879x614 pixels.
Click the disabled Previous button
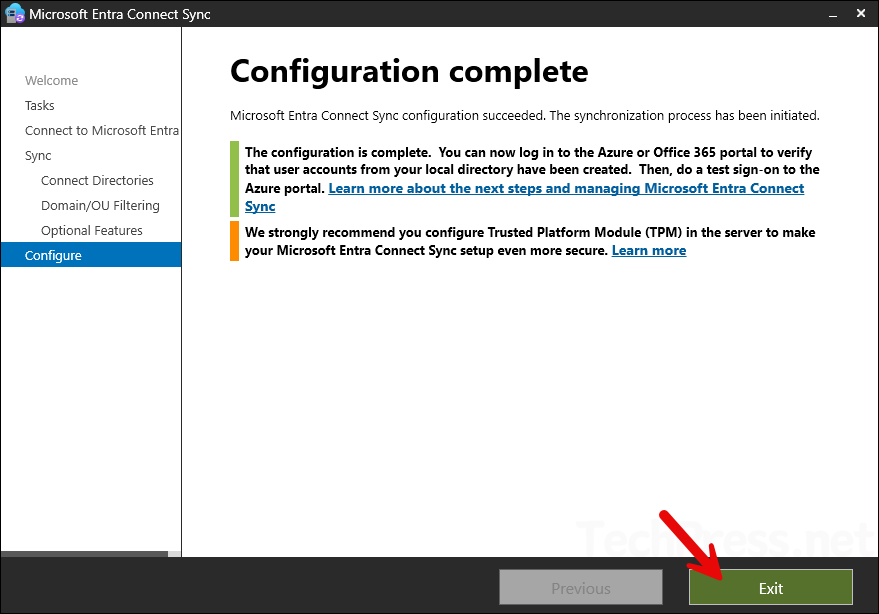(x=581, y=587)
